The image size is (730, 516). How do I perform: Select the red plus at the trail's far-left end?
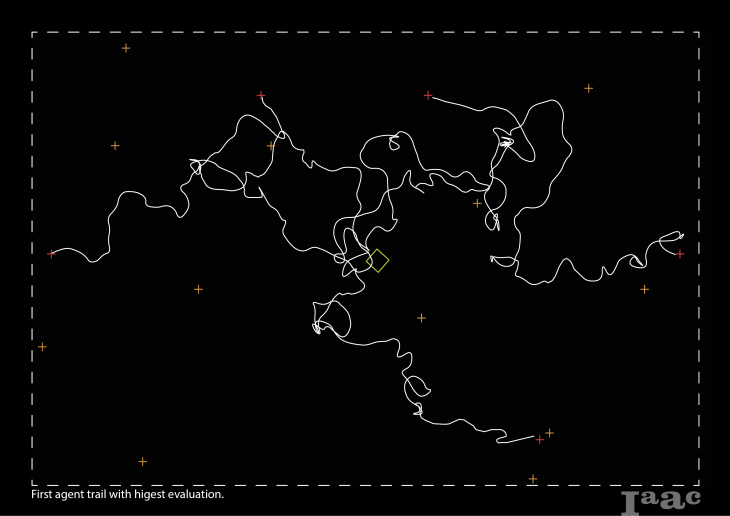52,254
